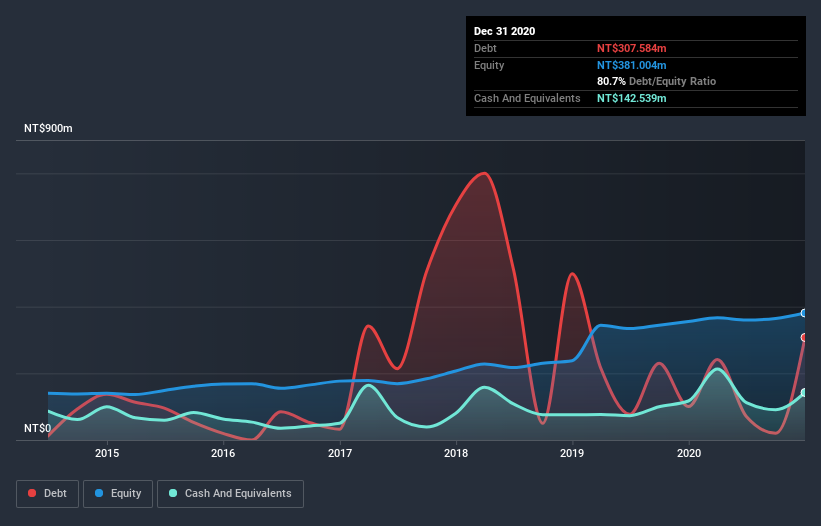This screenshot has height=526, width=821.
Task: Click the 2018 x-axis label
Action: pyautogui.click(x=456, y=453)
